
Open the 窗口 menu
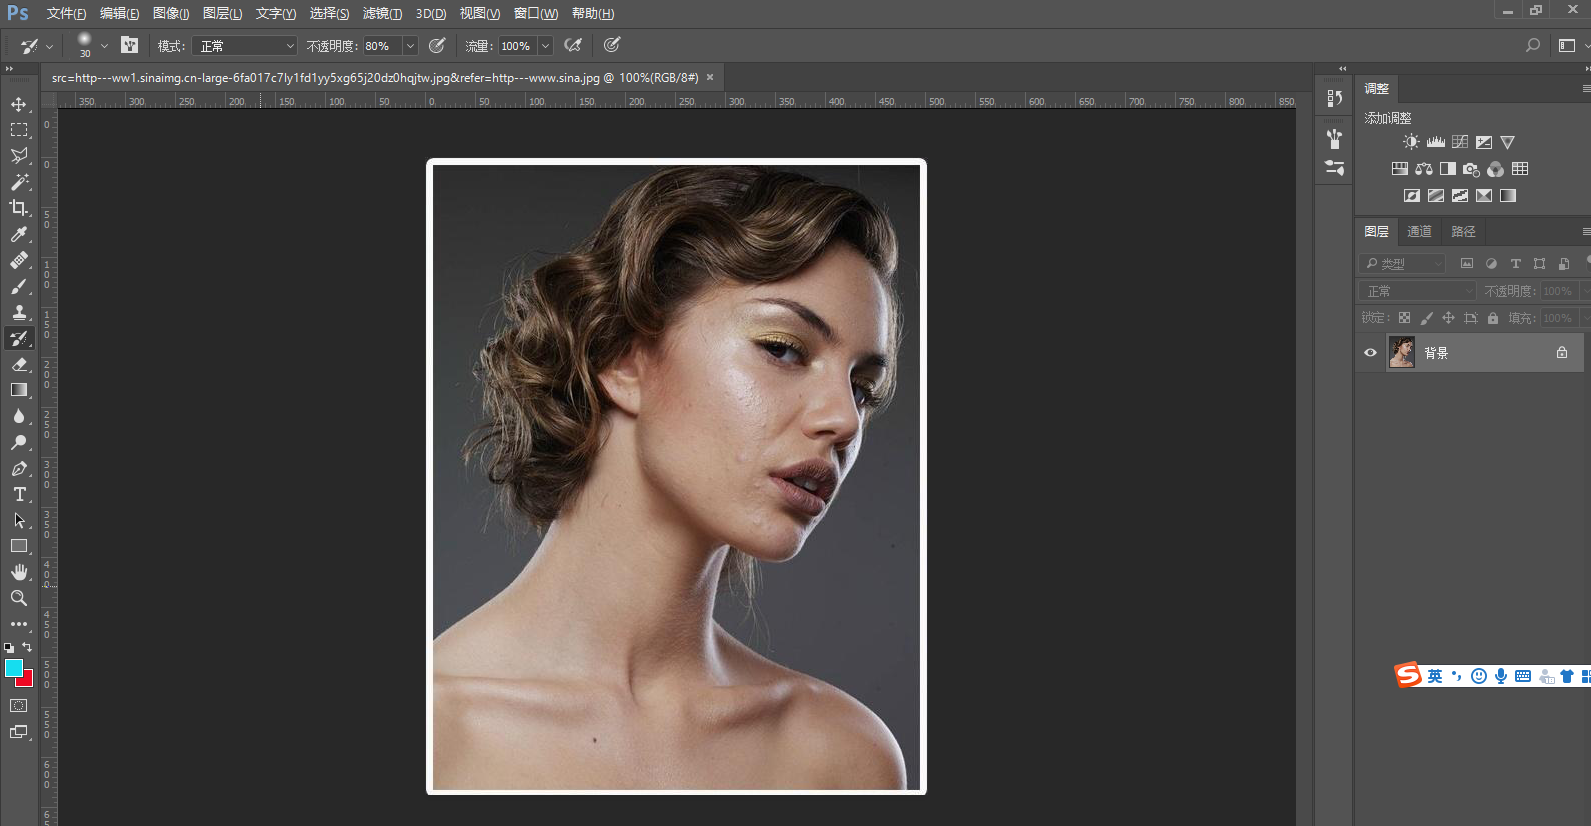pyautogui.click(x=536, y=14)
